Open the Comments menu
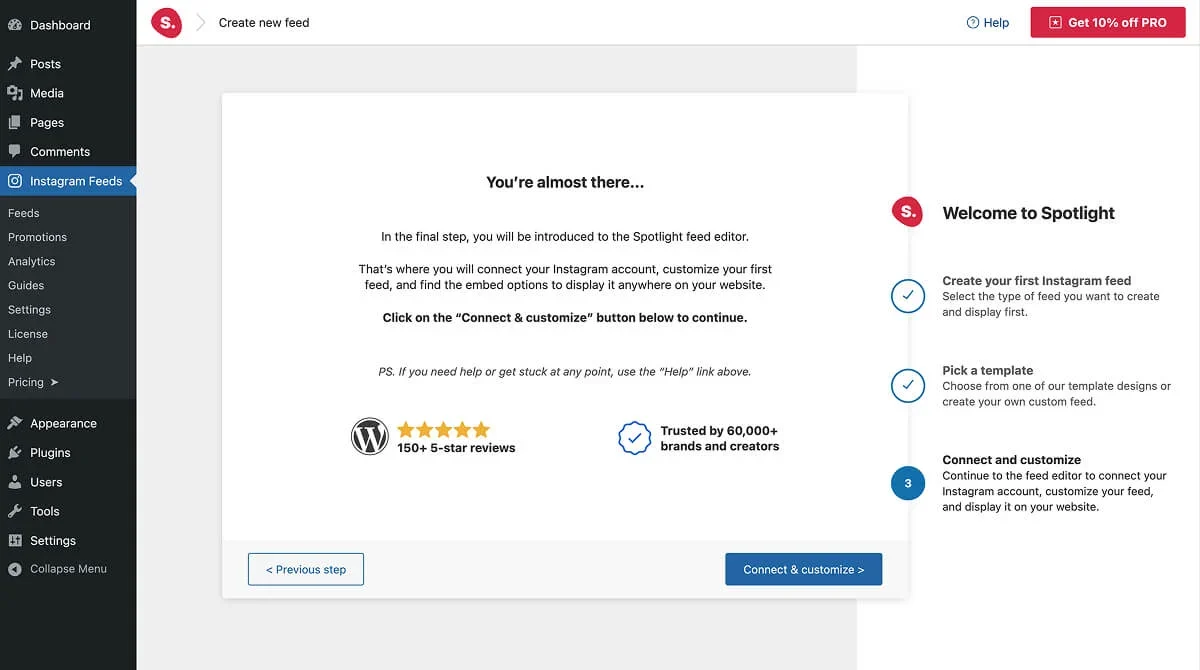1200x670 pixels. tap(68, 152)
